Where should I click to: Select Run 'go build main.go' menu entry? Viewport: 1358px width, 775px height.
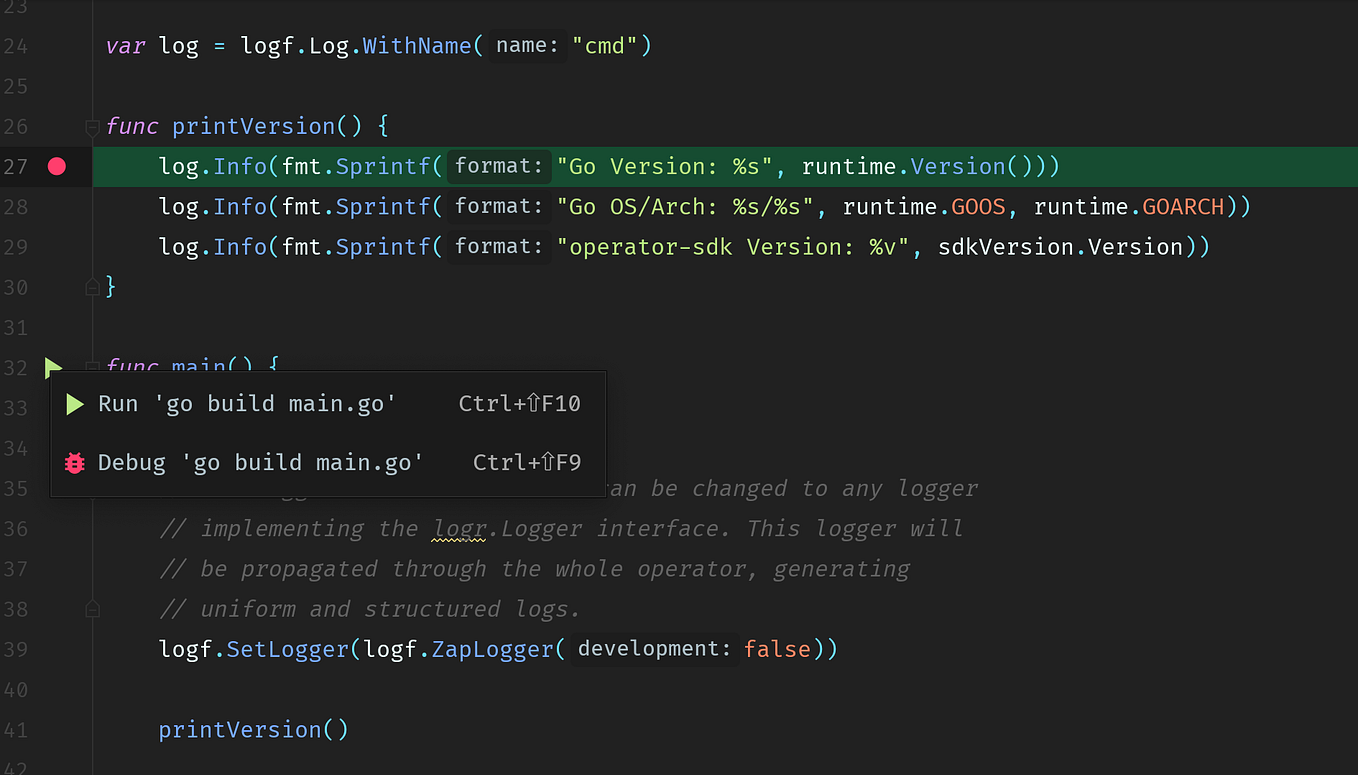[x=245, y=403]
